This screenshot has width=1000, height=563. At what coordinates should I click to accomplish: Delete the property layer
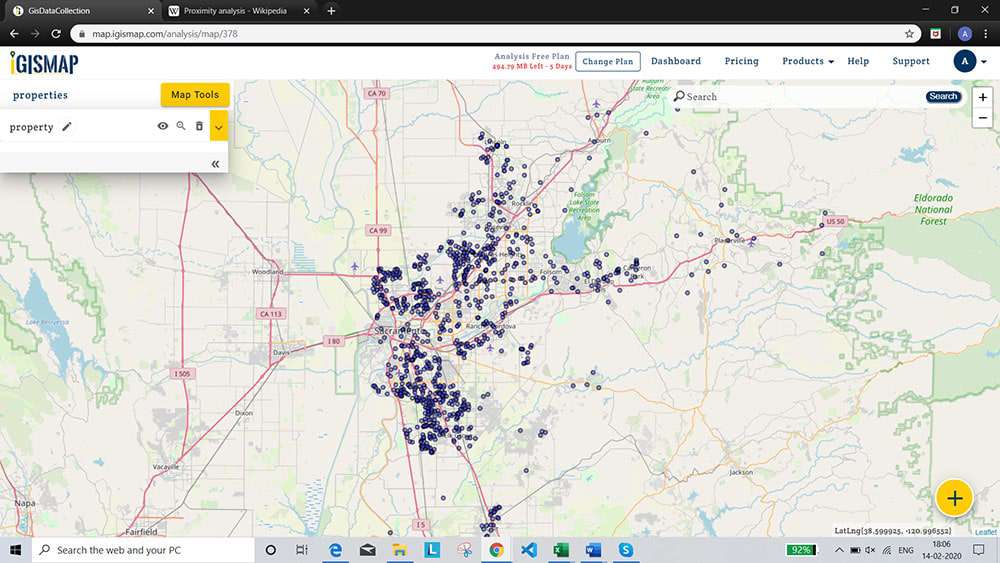199,126
